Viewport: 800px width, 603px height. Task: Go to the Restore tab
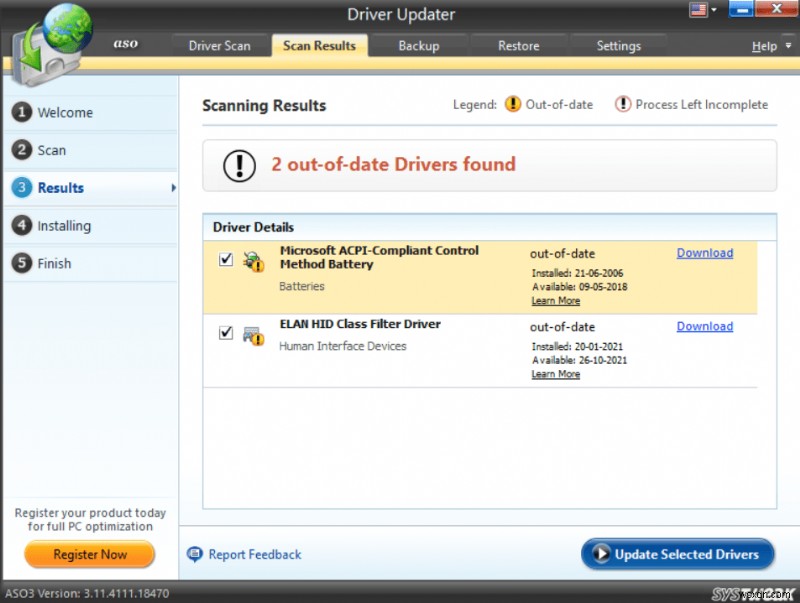coord(518,46)
